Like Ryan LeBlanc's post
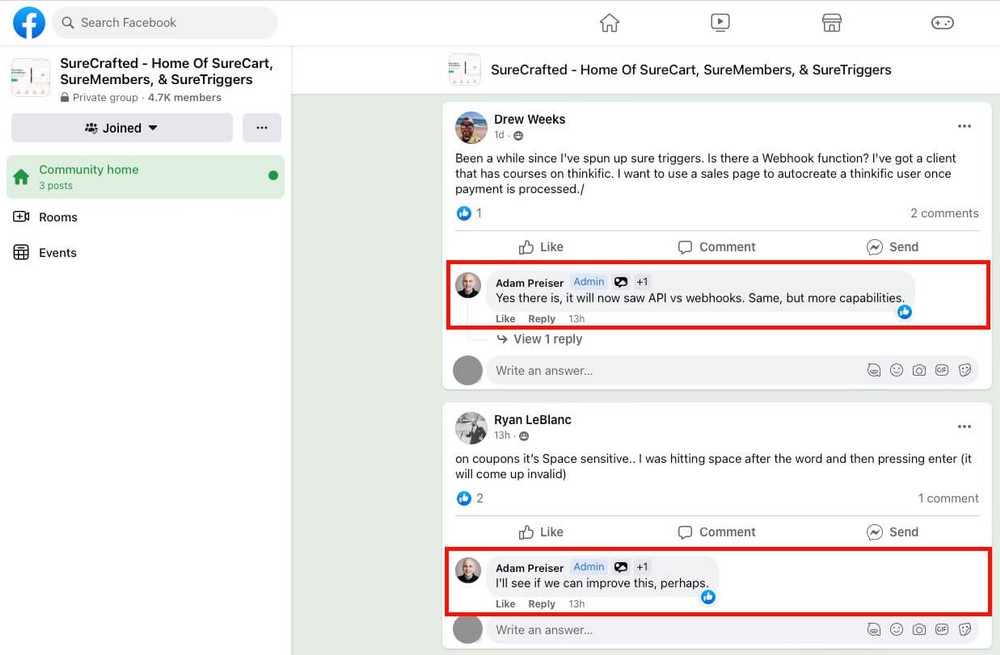 pyautogui.click(x=541, y=532)
